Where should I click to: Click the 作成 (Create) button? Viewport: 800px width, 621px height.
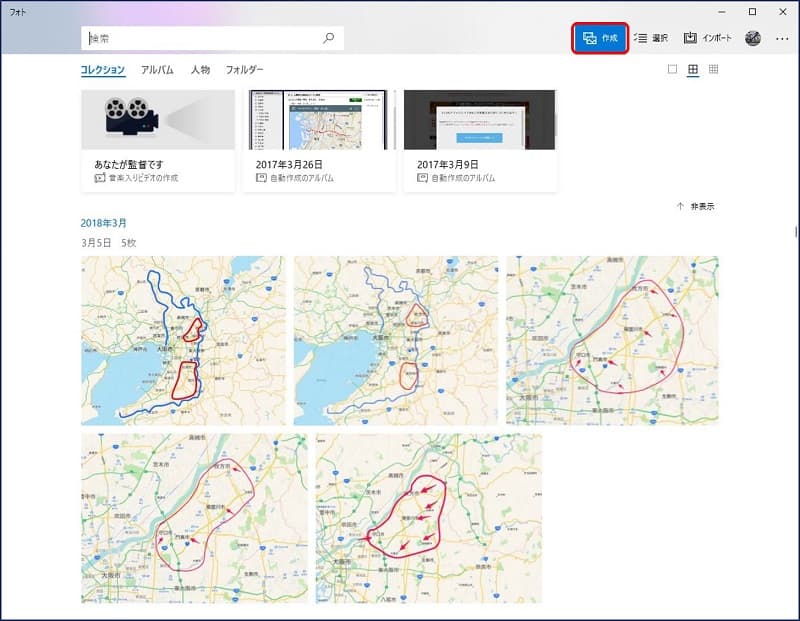point(600,38)
